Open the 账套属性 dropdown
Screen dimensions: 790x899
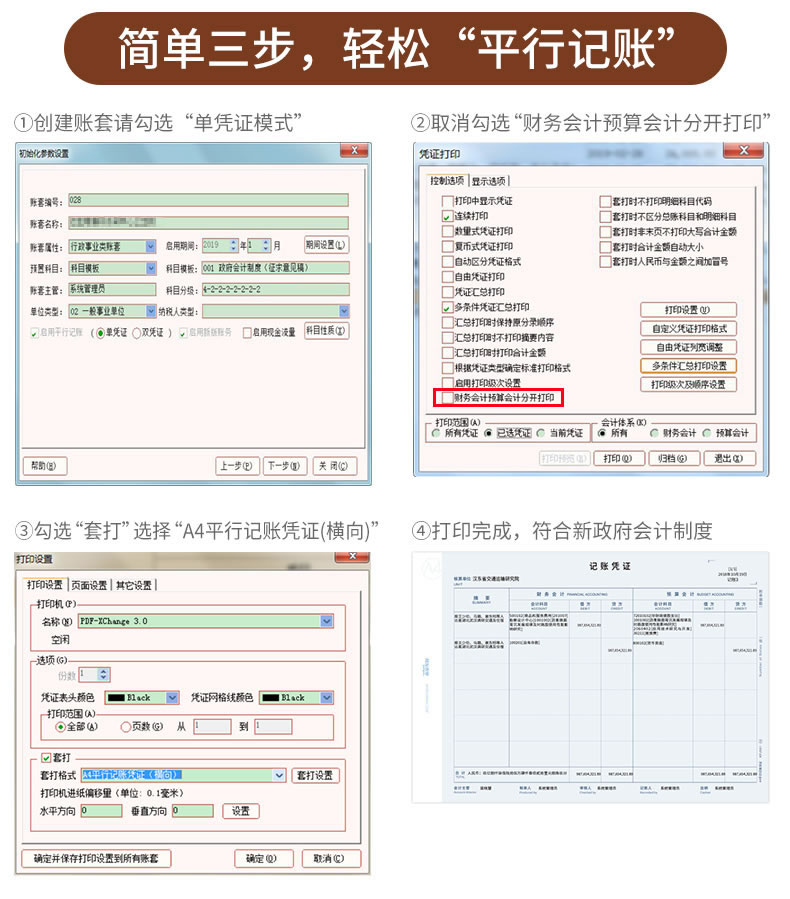[150, 247]
